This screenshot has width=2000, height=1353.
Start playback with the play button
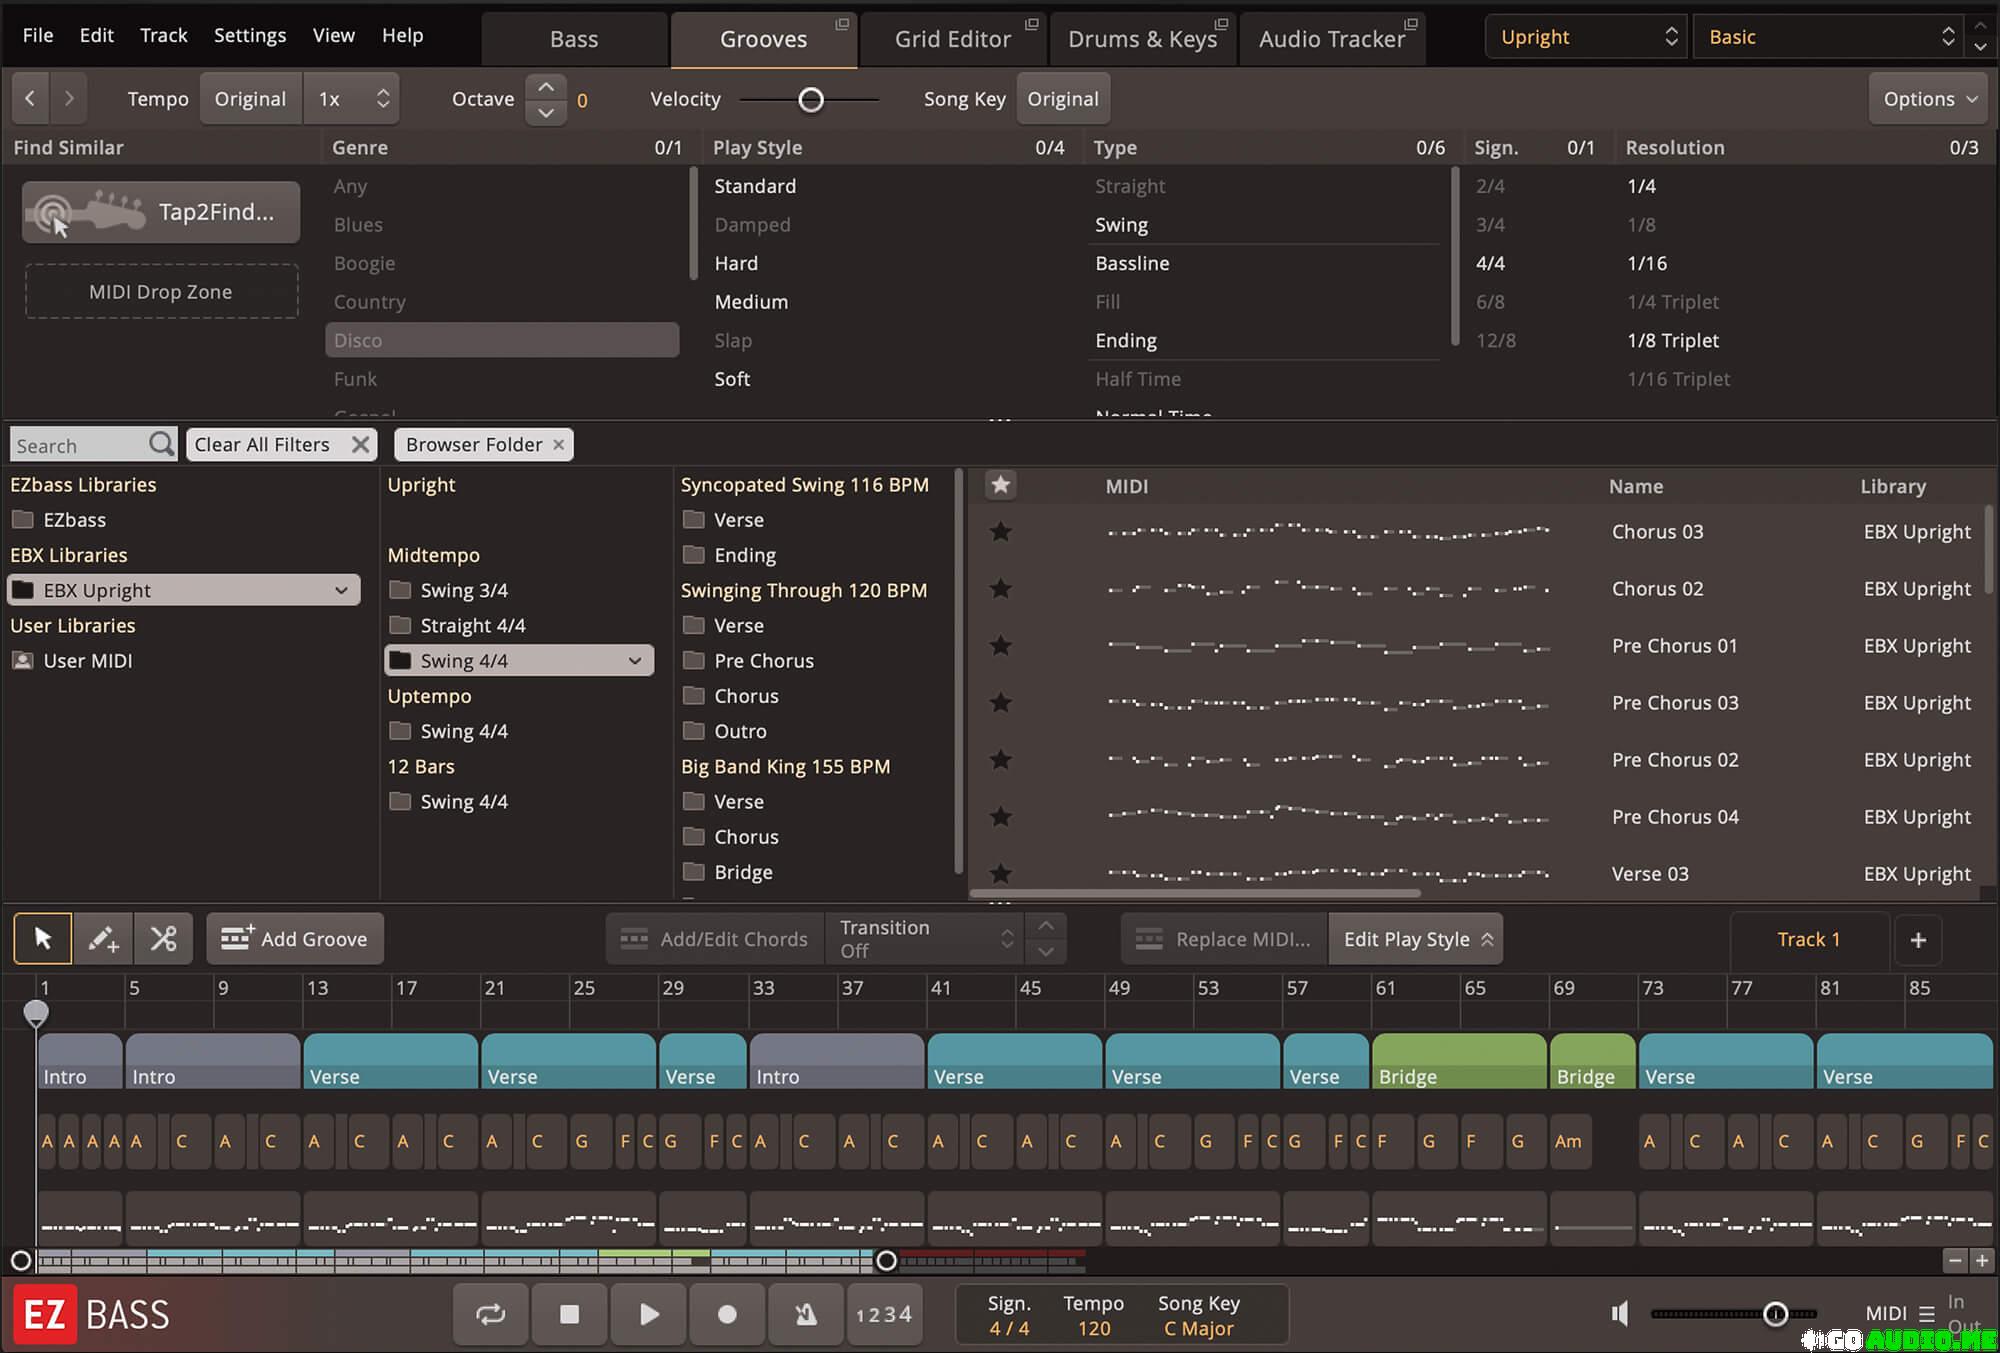click(648, 1314)
